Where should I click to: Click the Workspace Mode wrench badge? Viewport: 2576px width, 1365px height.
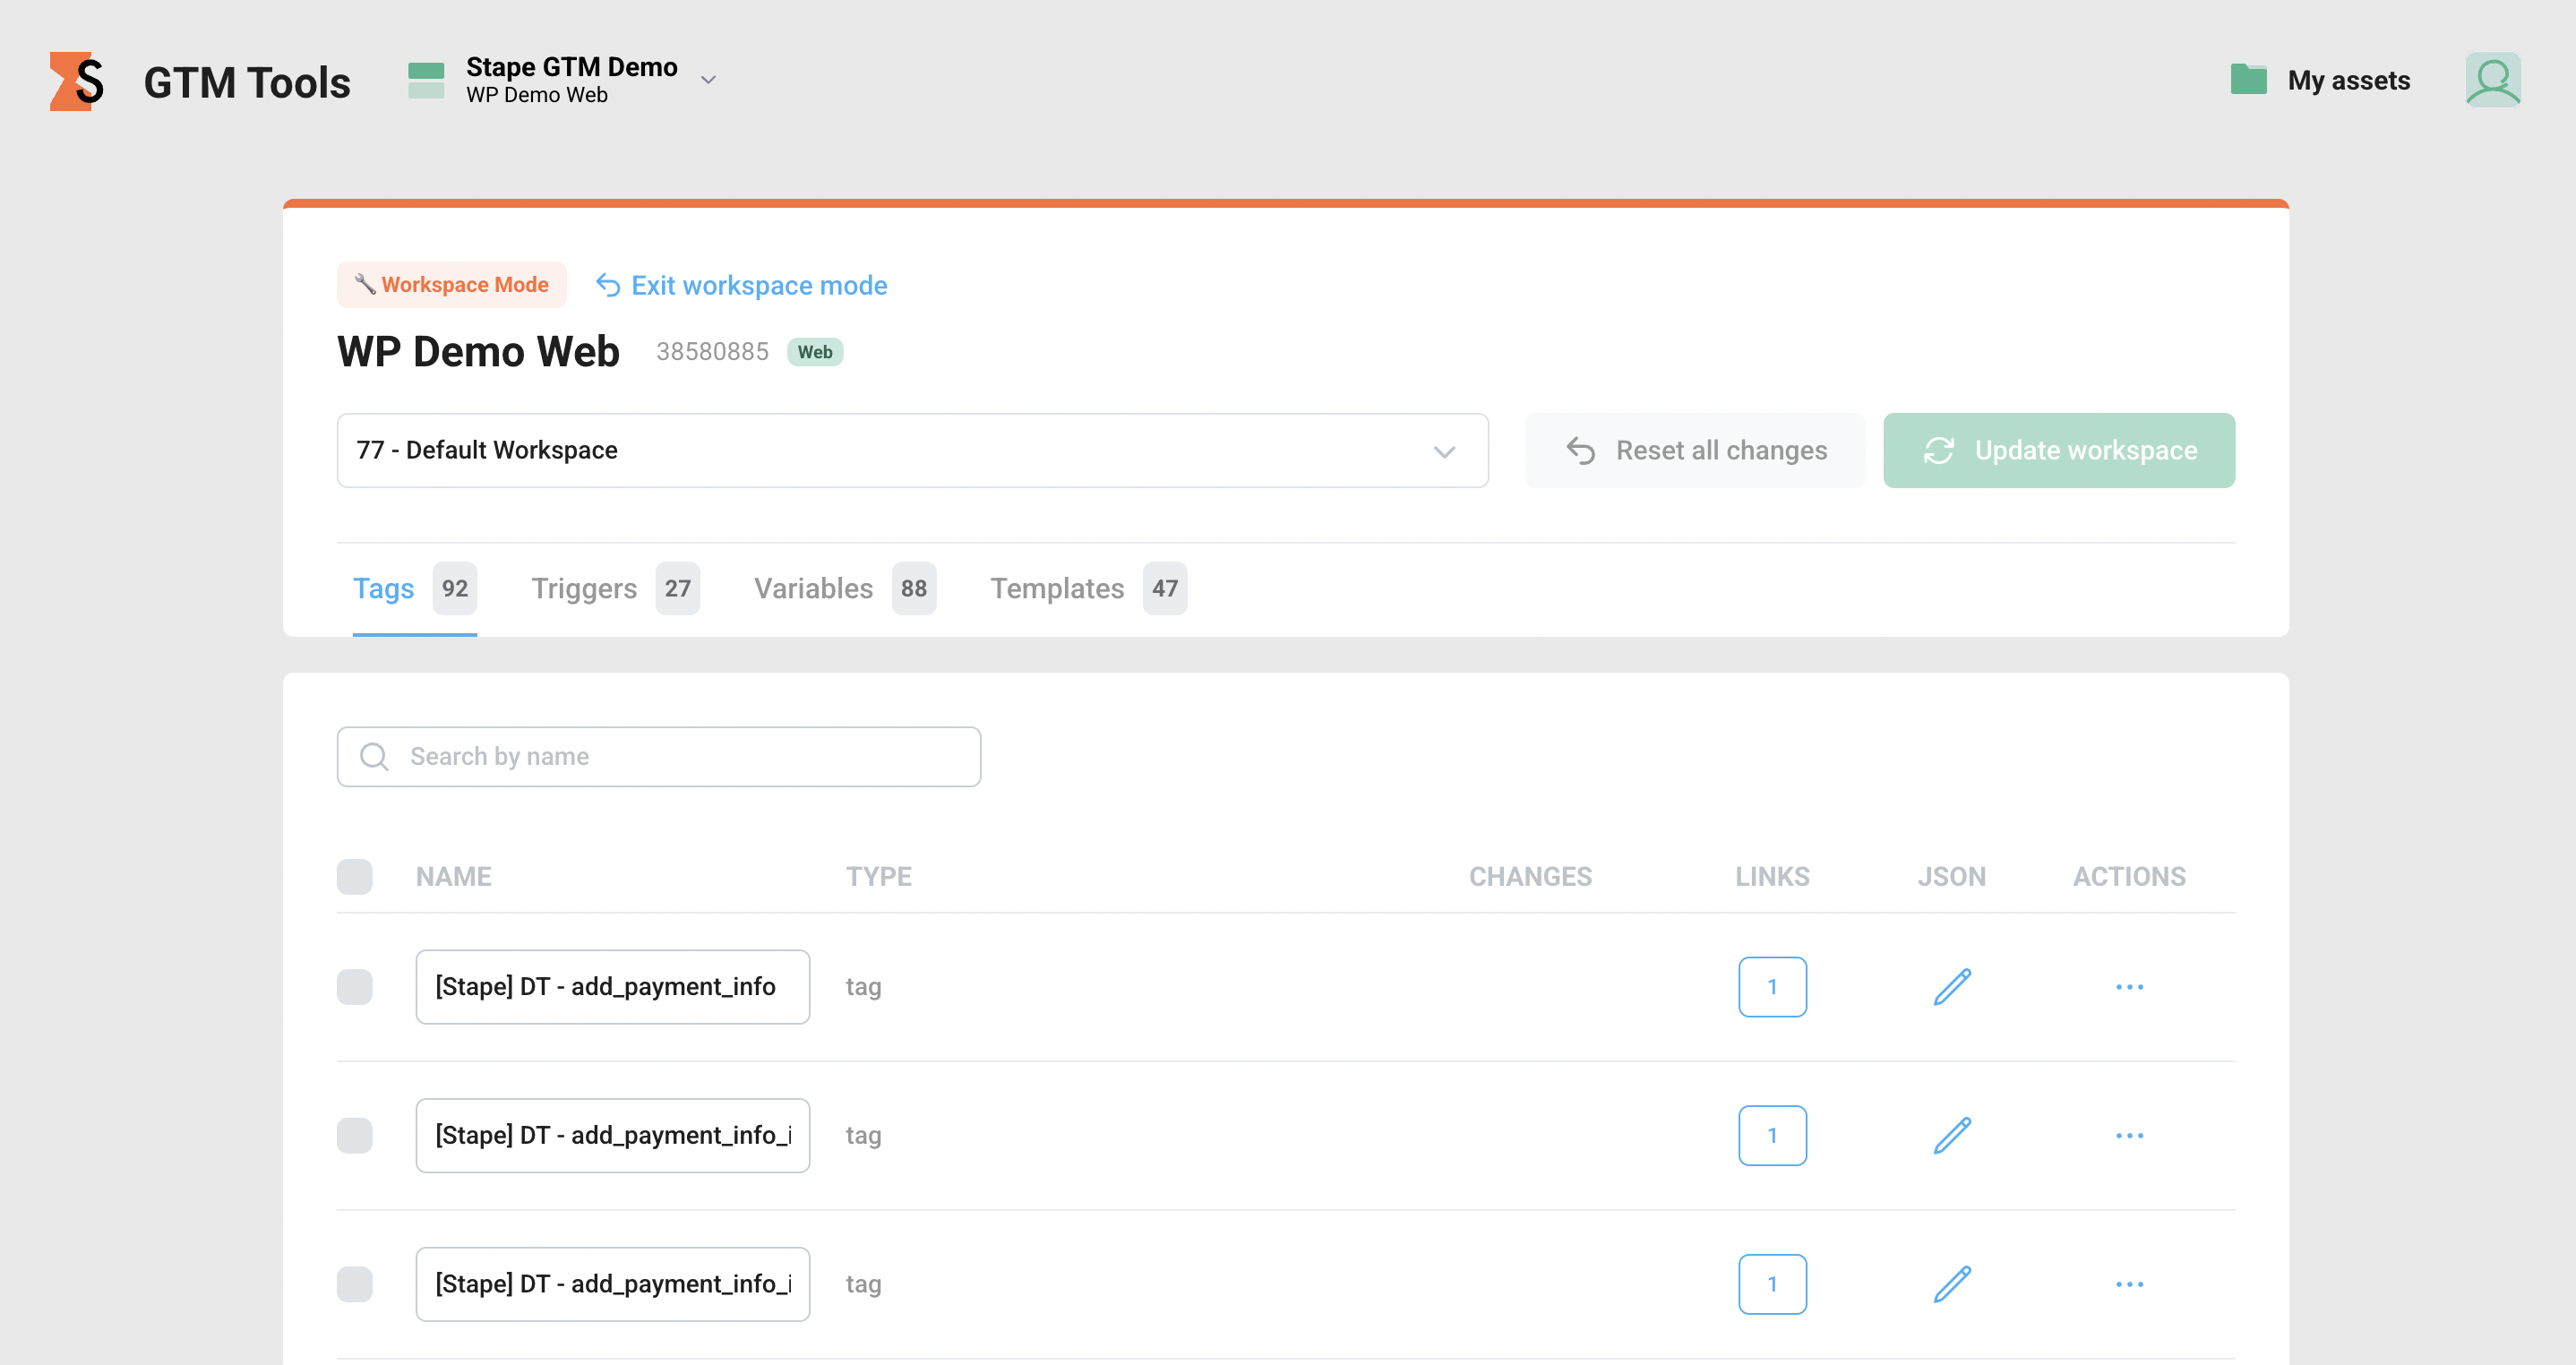(452, 285)
